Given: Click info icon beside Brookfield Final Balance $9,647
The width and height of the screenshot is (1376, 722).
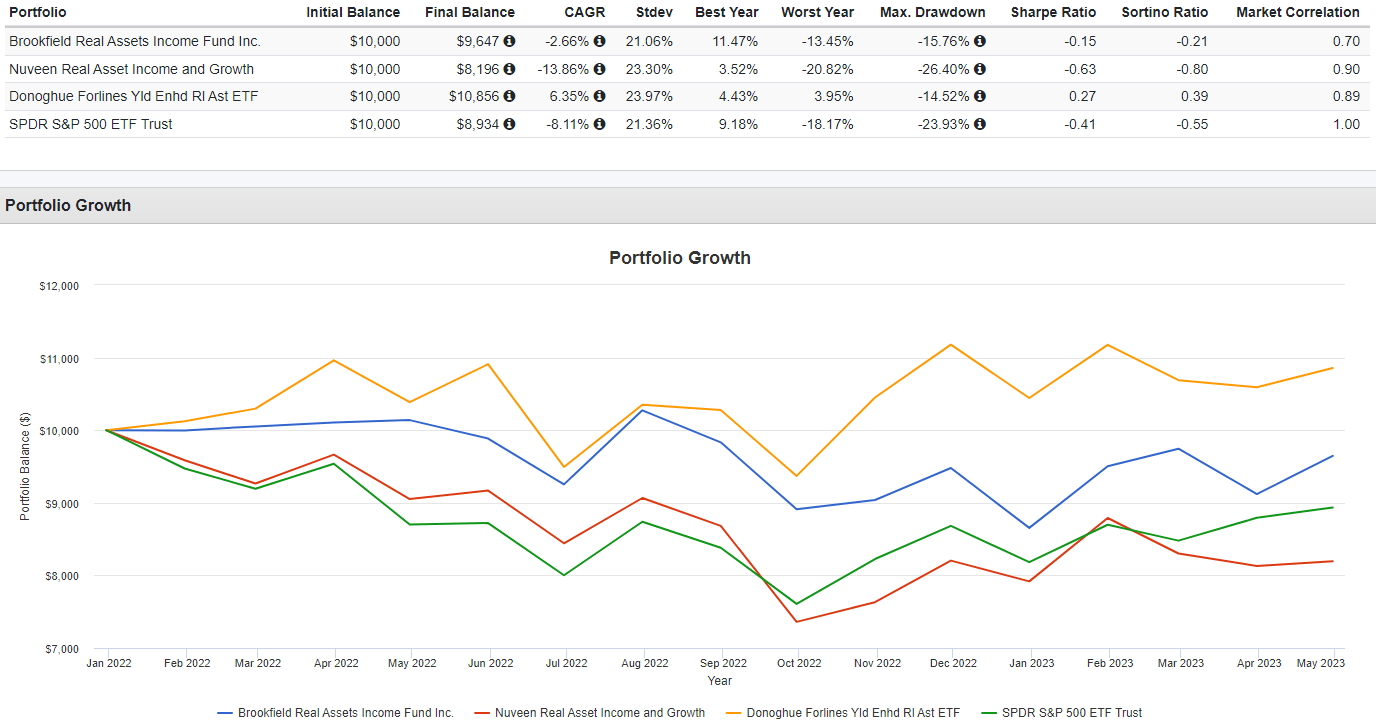Looking at the screenshot, I should point(509,42).
